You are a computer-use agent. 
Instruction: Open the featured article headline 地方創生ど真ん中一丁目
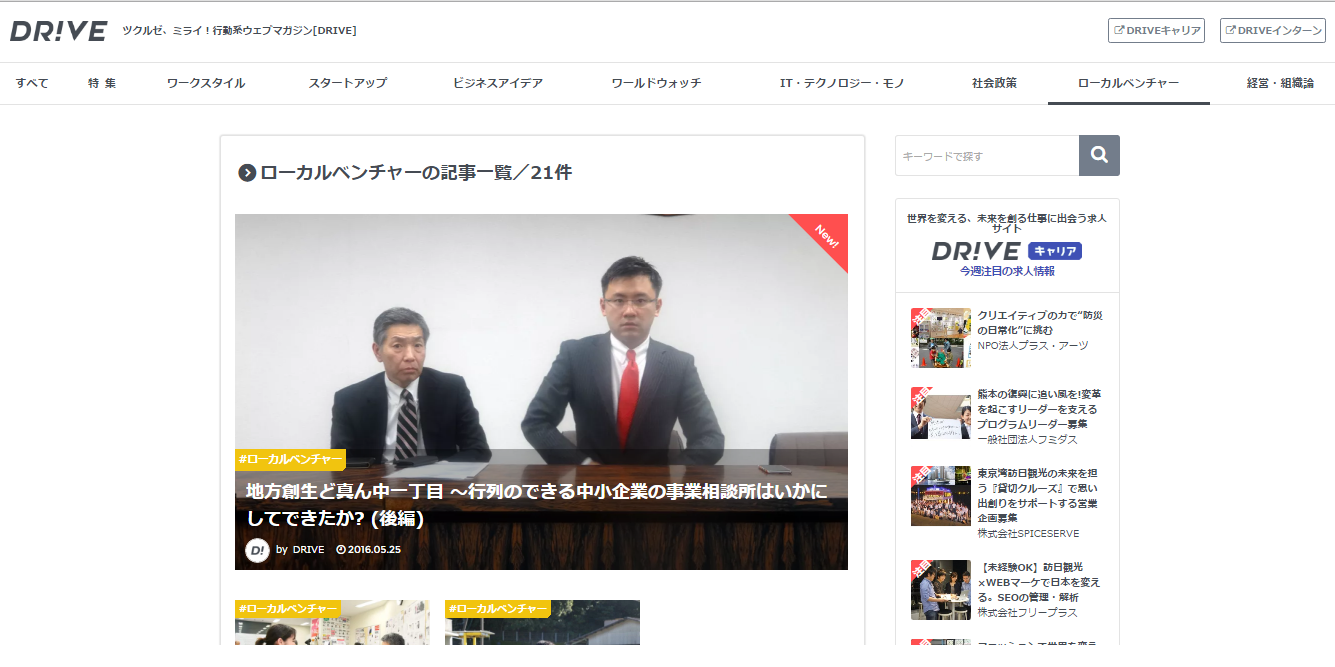537,505
